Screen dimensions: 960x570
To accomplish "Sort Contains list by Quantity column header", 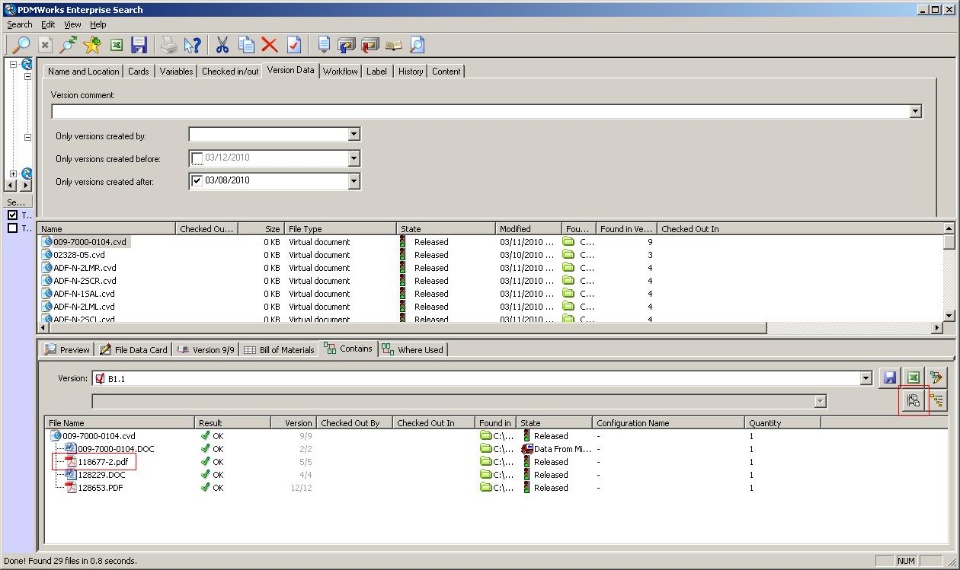I will click(x=782, y=422).
